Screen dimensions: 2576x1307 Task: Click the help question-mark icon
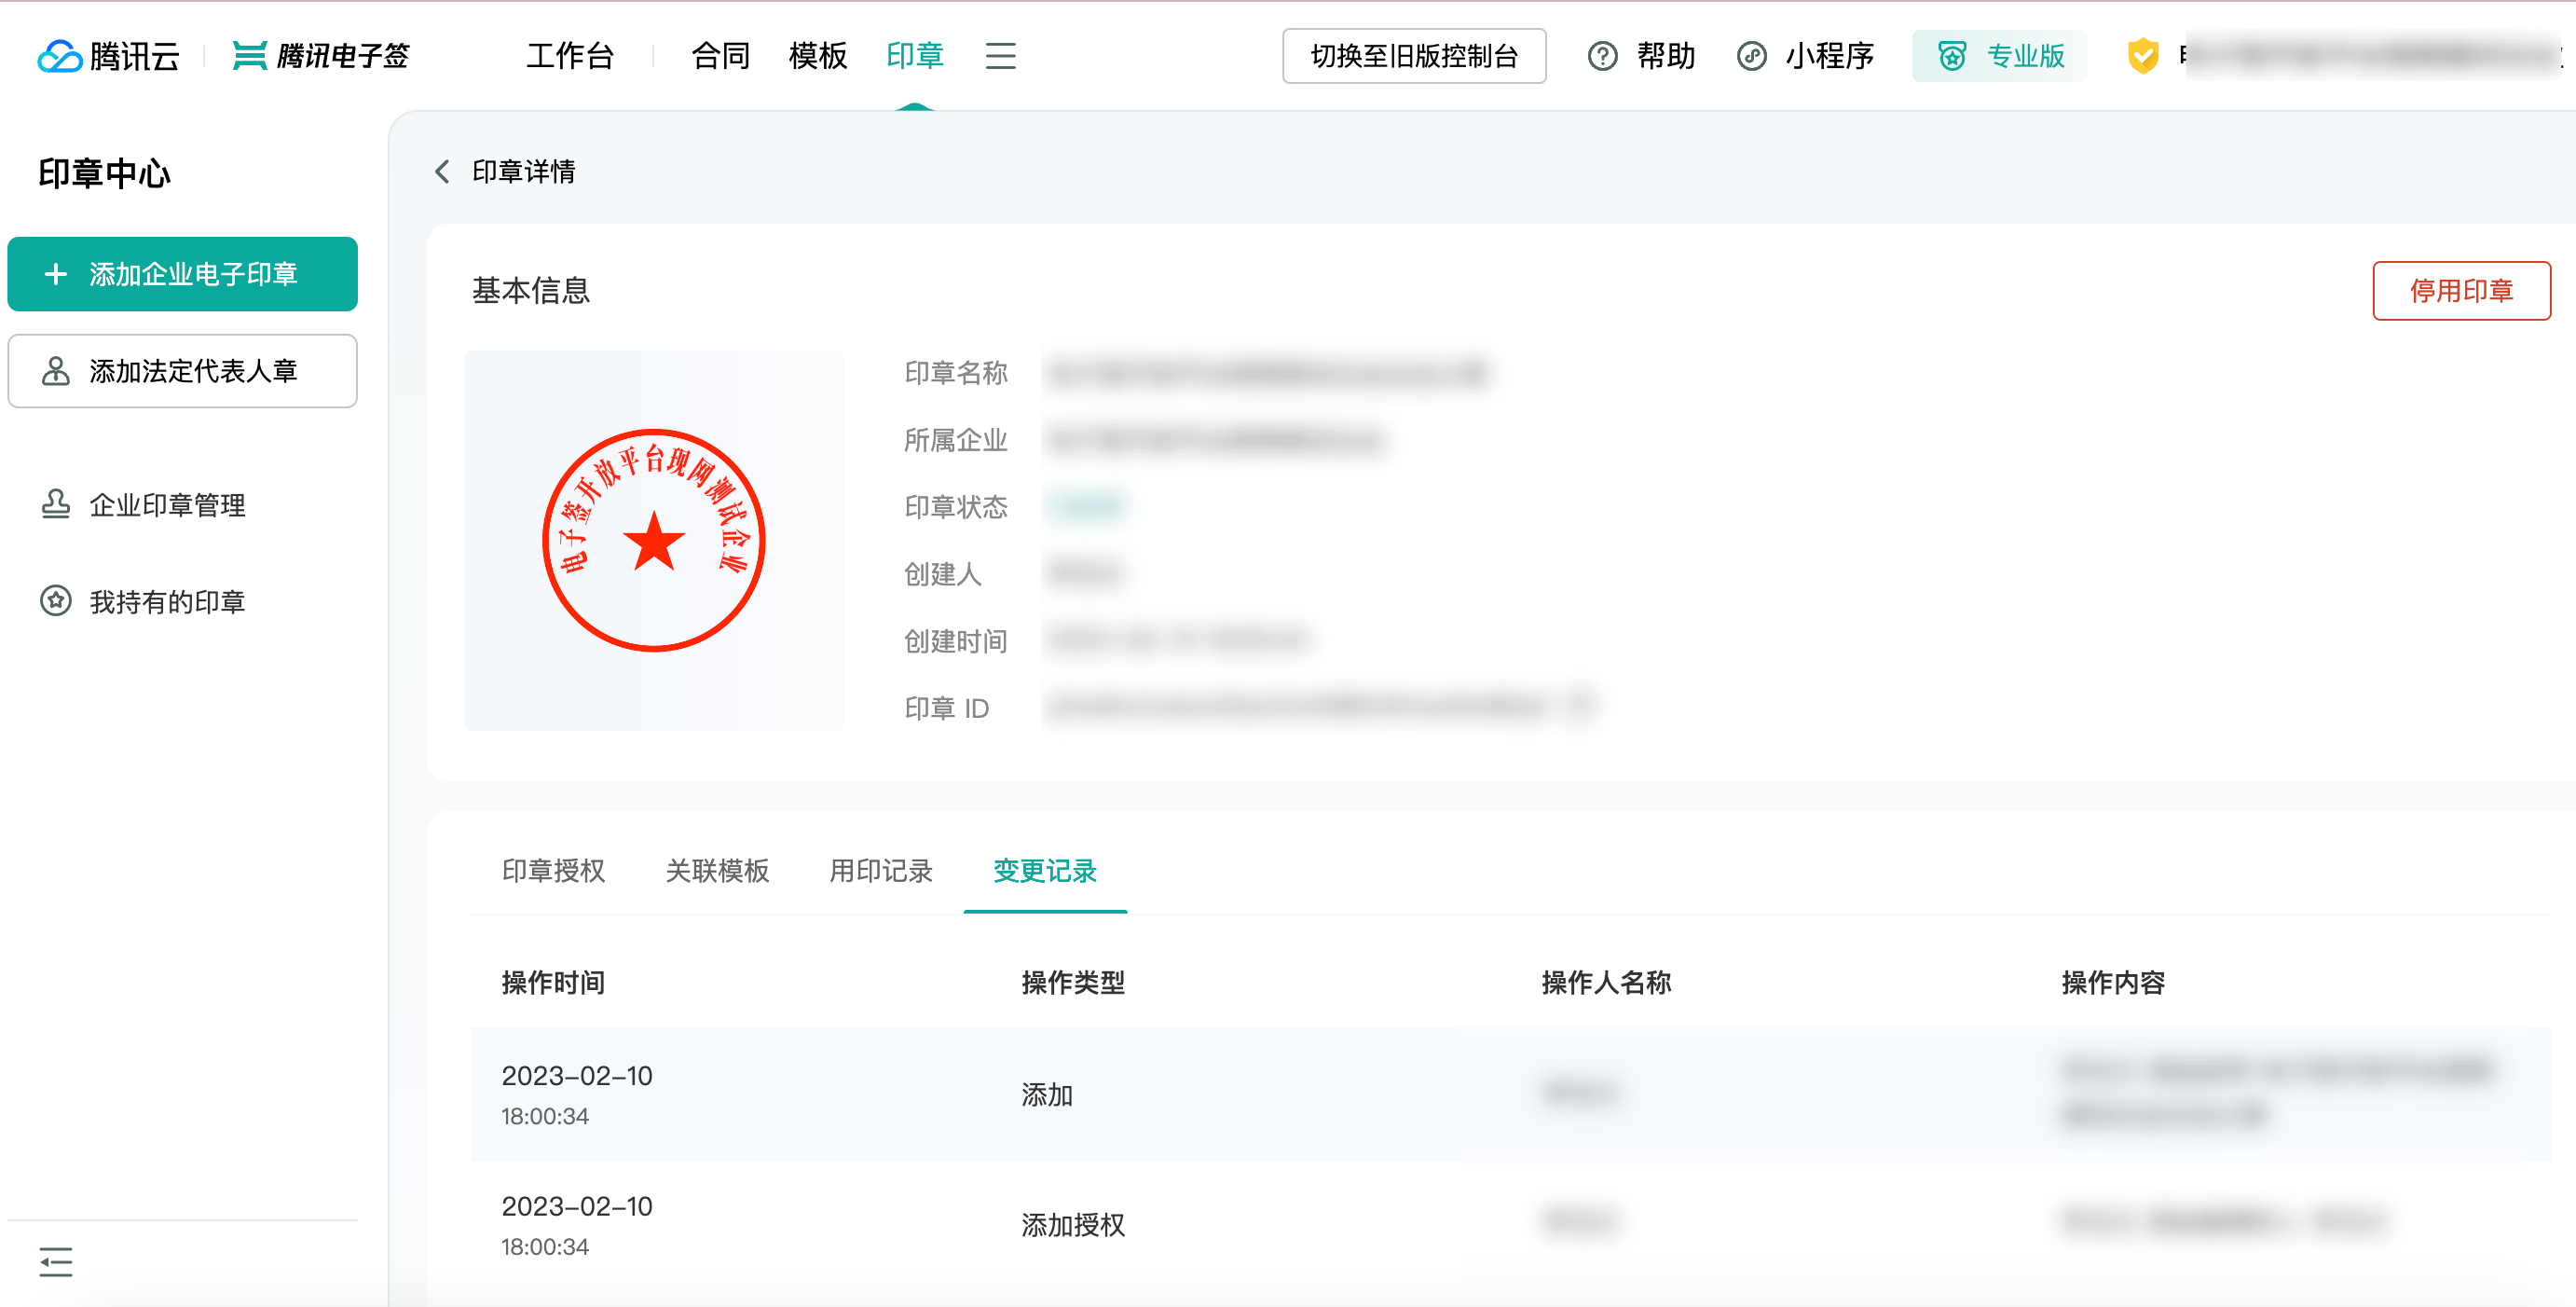click(x=1602, y=56)
